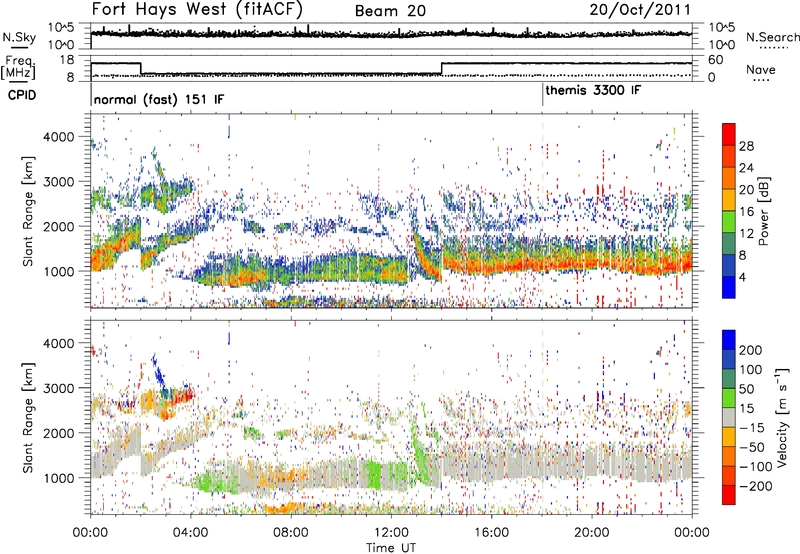The width and height of the screenshot is (800, 554).
Task: Click the blue bottom of Power color bar
Action: point(729,287)
